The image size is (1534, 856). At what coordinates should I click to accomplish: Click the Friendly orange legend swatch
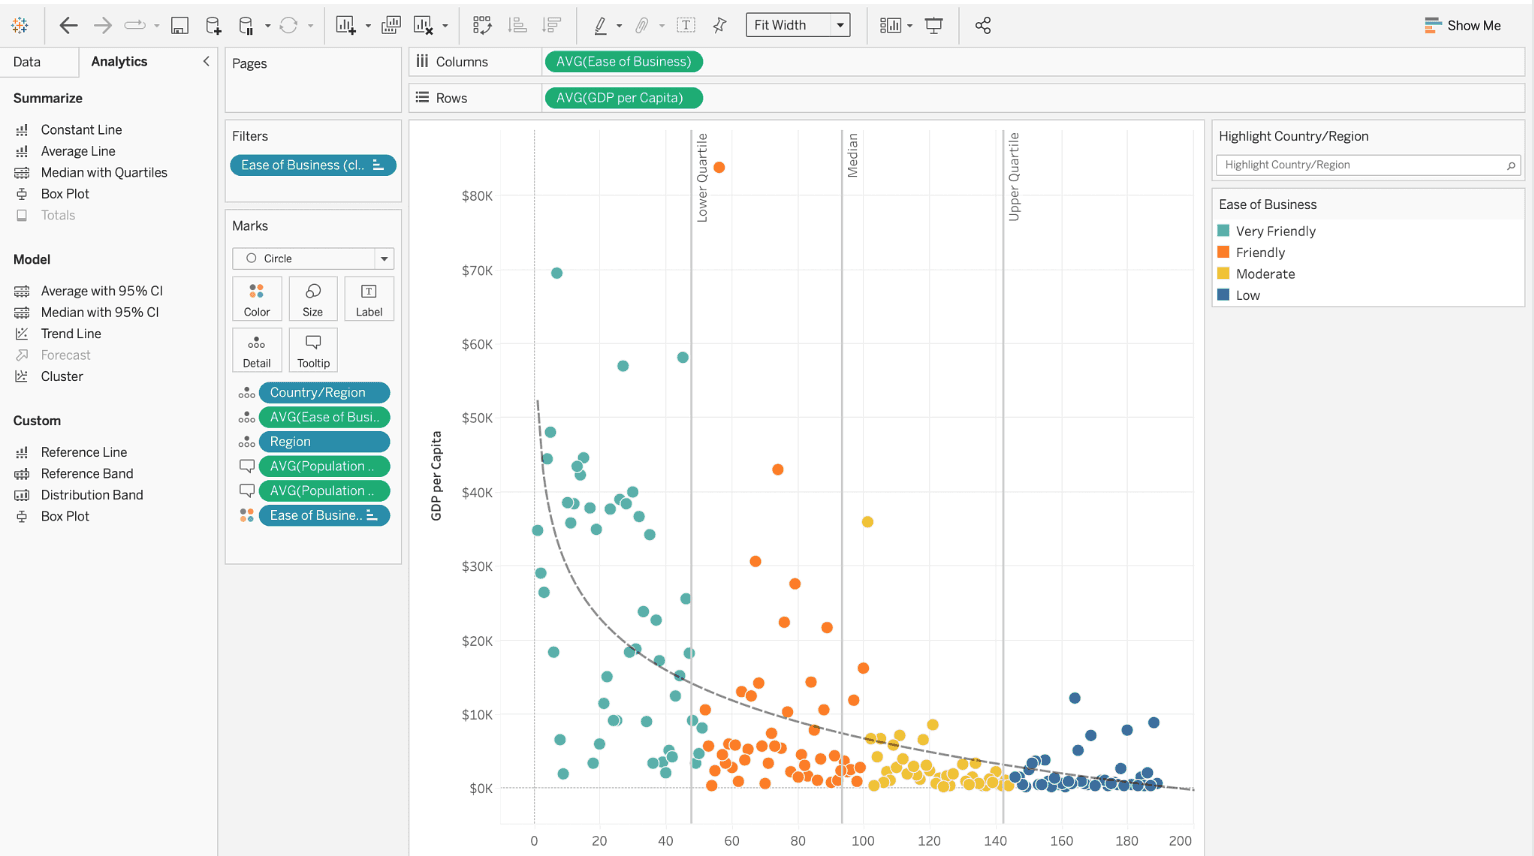tap(1223, 252)
